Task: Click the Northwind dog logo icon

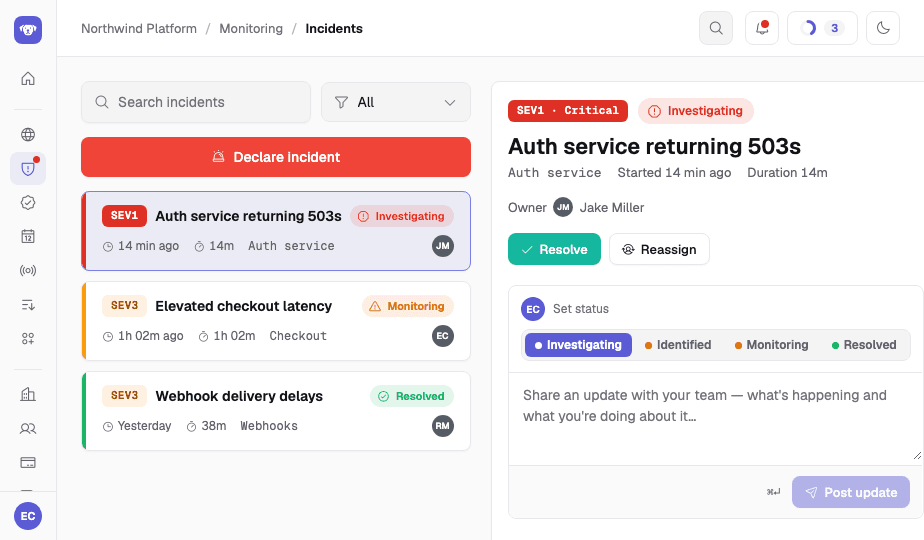Action: click(28, 29)
